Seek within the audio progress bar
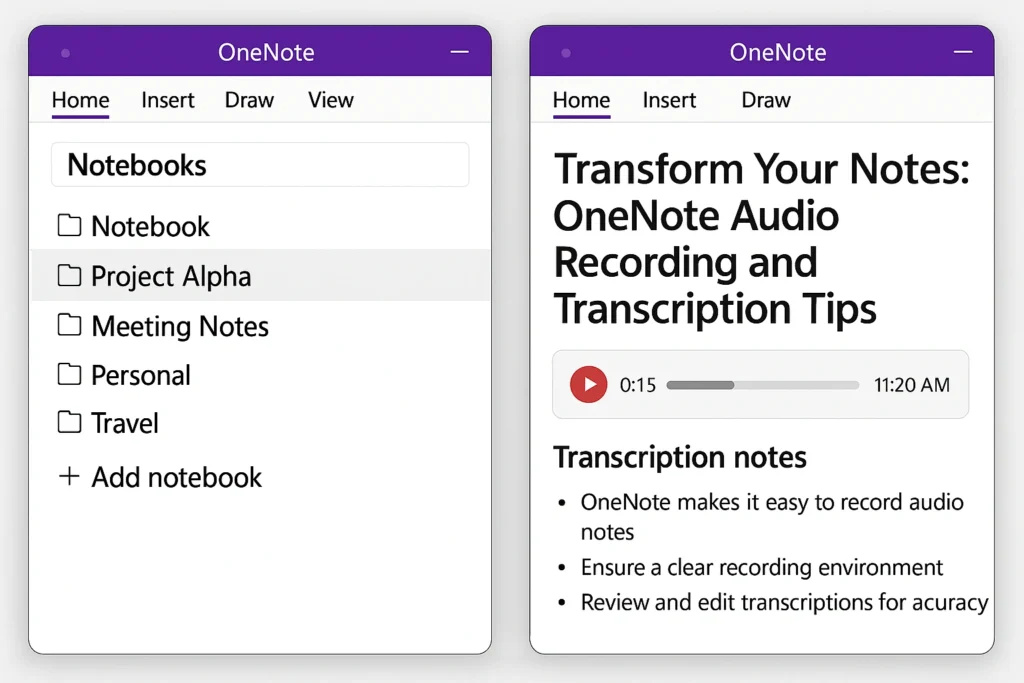The height and width of the screenshot is (683, 1024). tap(762, 385)
